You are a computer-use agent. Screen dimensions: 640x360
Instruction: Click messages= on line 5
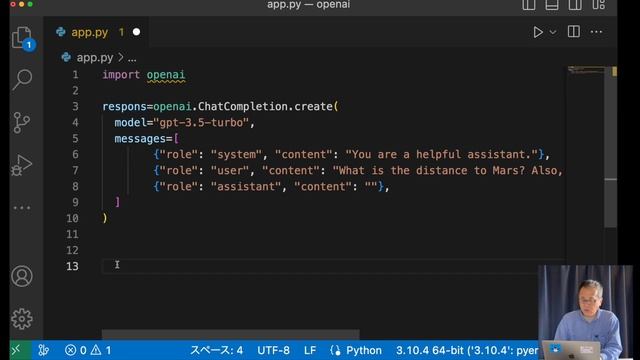(143, 139)
